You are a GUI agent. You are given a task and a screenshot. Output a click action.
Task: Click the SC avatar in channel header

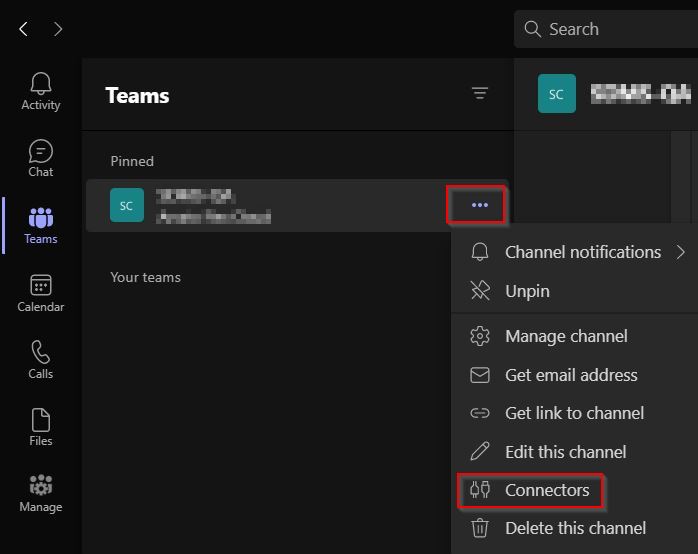(x=556, y=93)
